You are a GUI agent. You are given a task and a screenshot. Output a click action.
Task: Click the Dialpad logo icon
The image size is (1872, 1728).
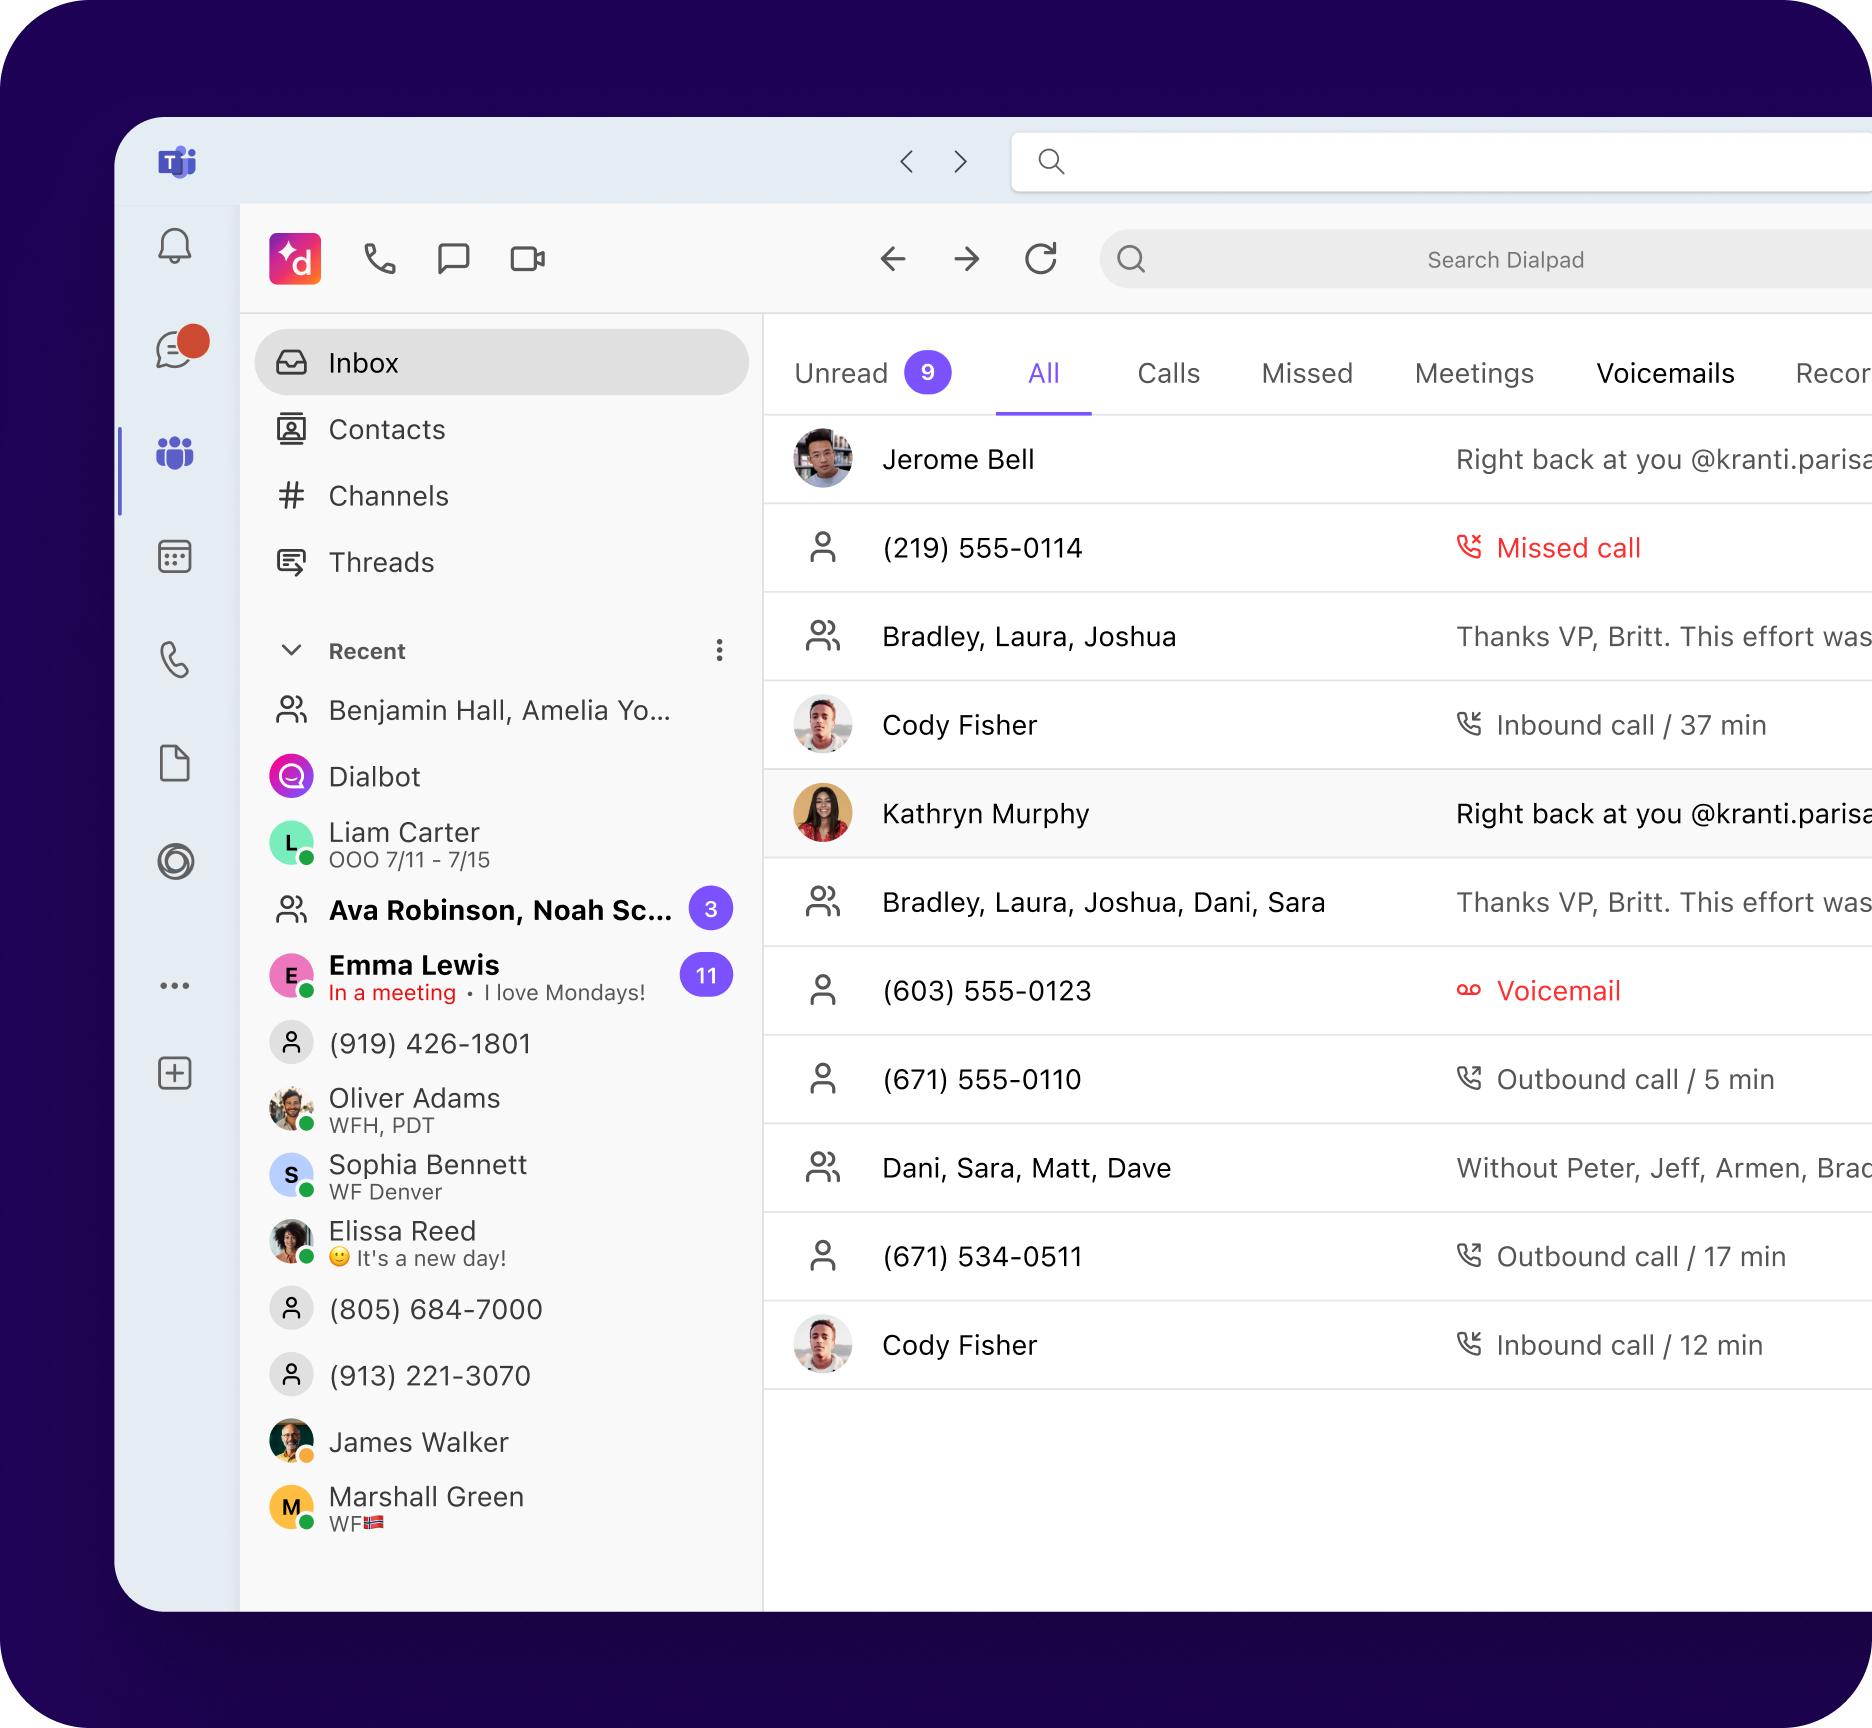point(295,259)
